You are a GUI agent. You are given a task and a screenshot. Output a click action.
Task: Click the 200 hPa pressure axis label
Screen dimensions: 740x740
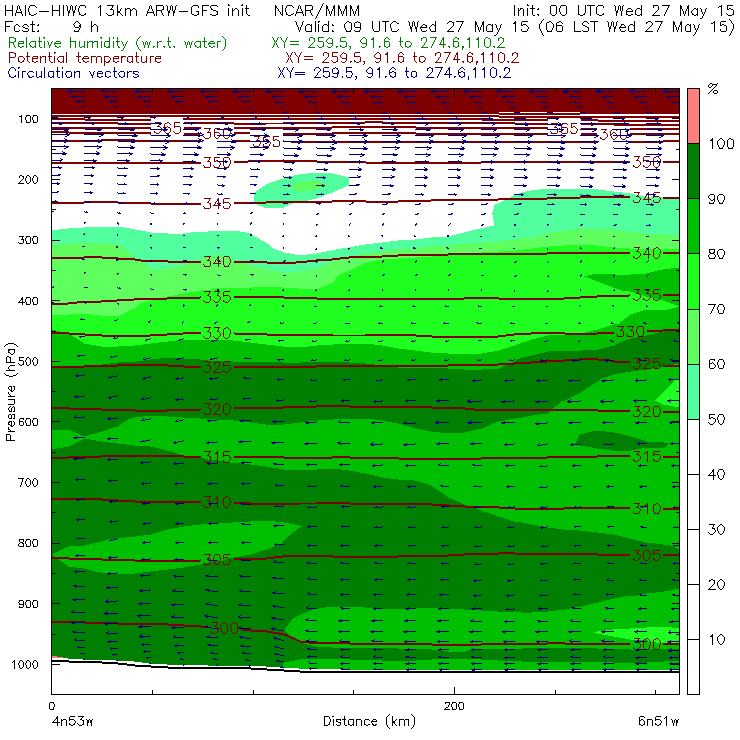[x=28, y=179]
